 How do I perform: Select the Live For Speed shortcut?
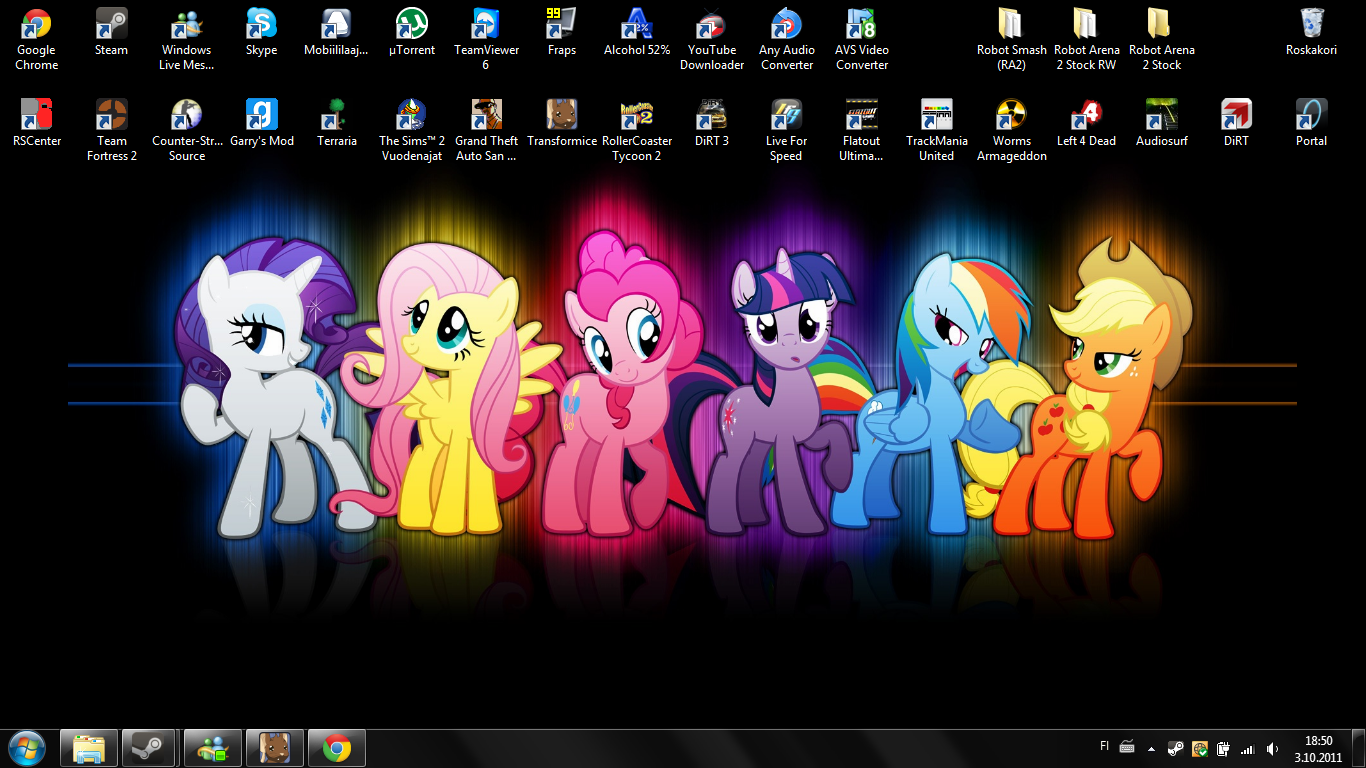click(x=787, y=131)
